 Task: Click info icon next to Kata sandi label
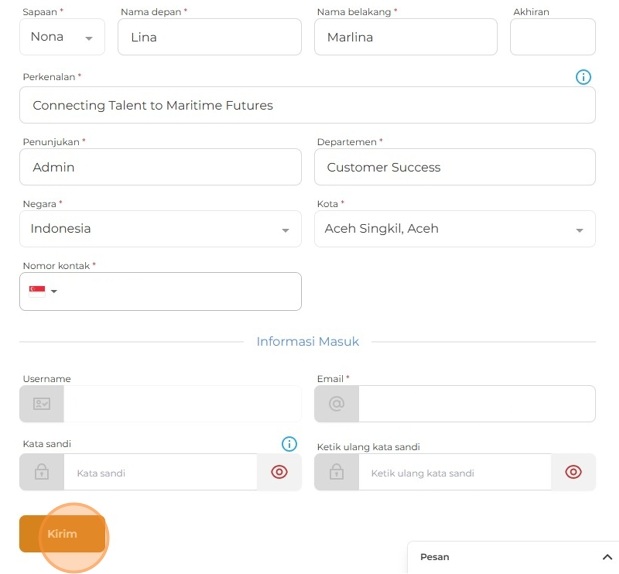[289, 444]
